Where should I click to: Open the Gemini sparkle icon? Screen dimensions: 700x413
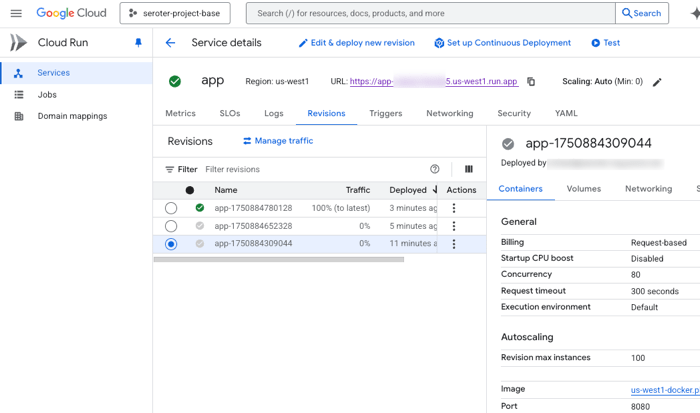tap(693, 14)
